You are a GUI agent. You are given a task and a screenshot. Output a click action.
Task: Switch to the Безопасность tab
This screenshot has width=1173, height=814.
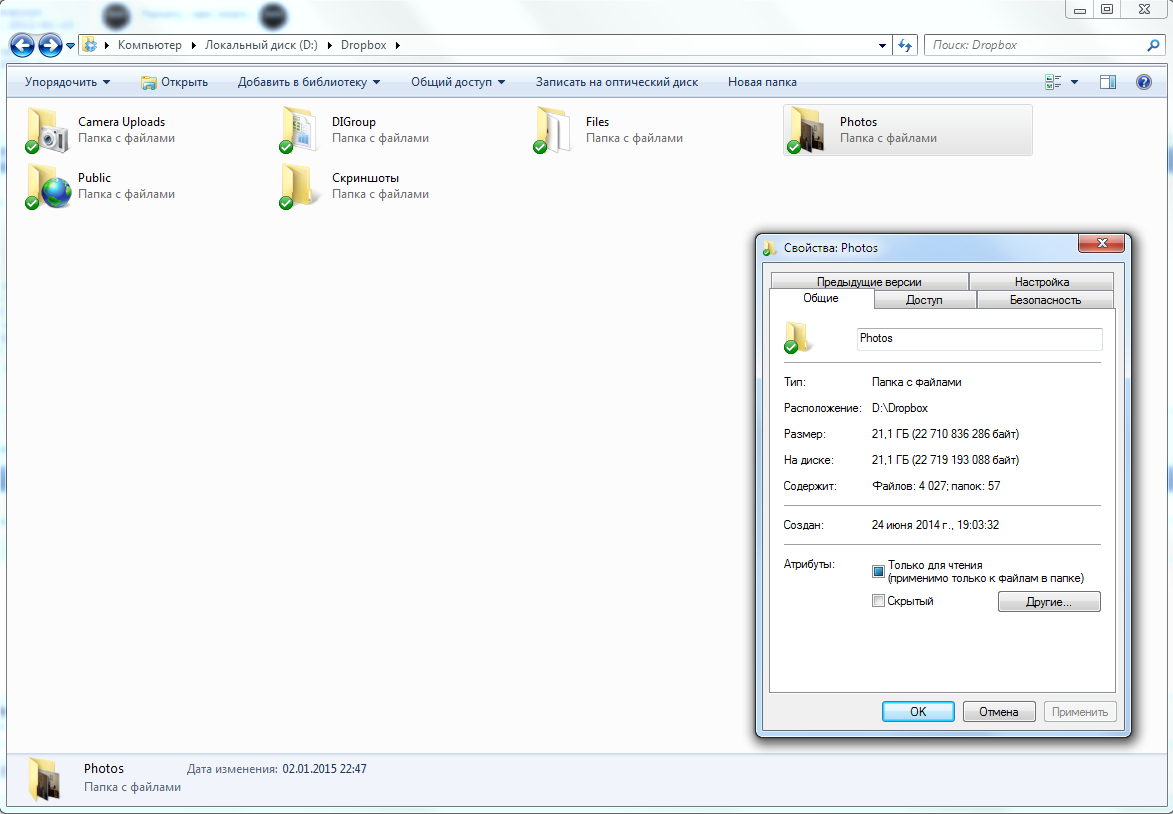[1045, 300]
